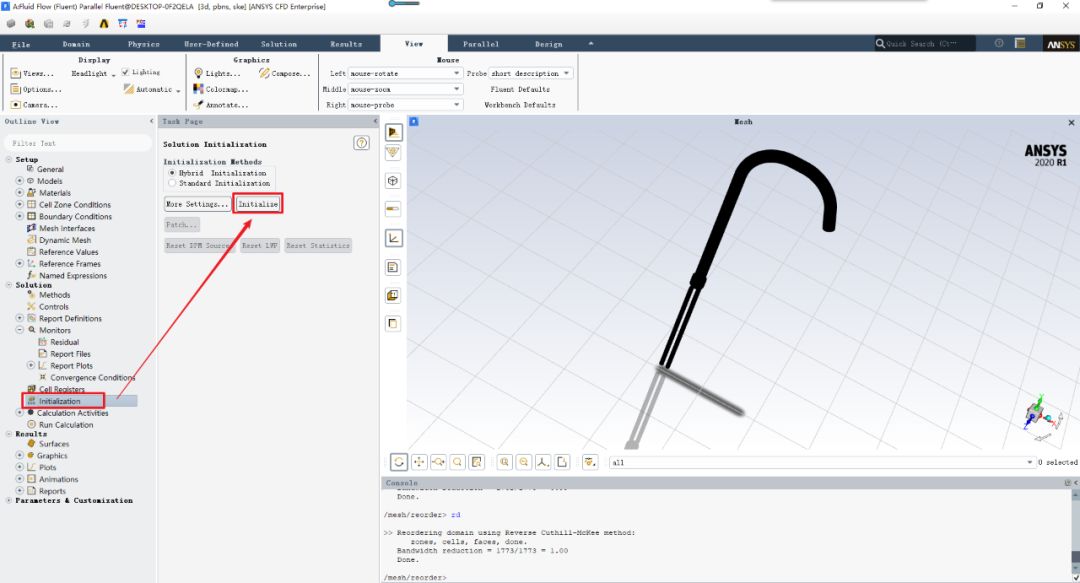The width and height of the screenshot is (1080, 583).
Task: Click the Quick Search magnifier icon
Action: (880, 43)
